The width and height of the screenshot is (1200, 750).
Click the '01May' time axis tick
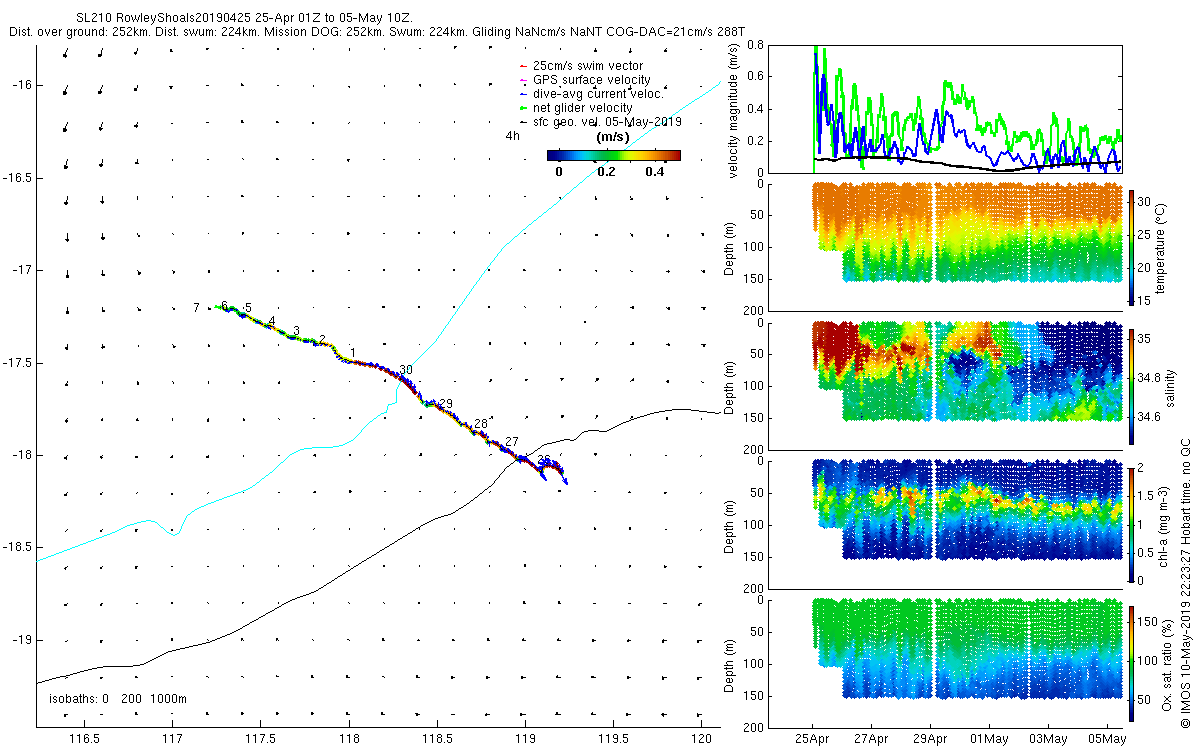point(990,738)
